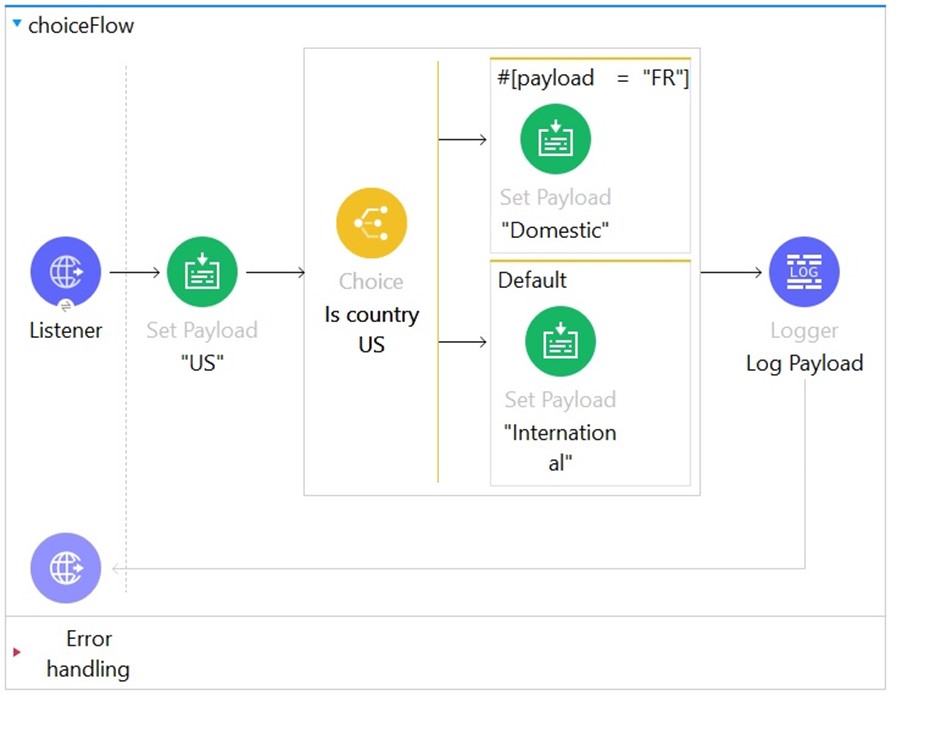Screen dimensions: 936x729
Task: Click the "Log Payload" label
Action: click(804, 363)
